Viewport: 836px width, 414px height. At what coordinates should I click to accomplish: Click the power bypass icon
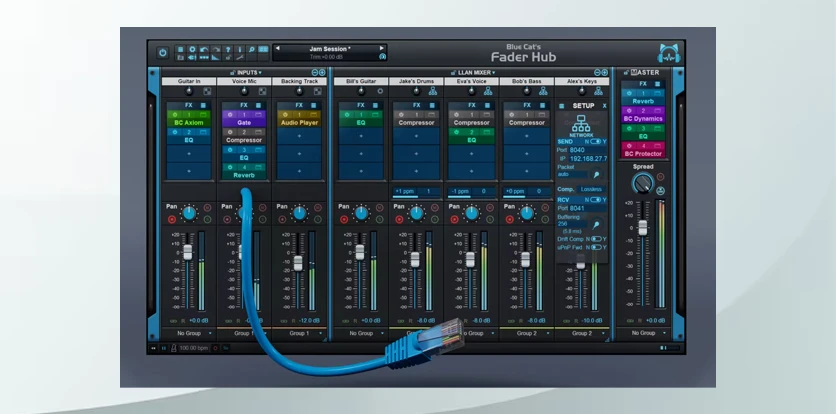163,53
